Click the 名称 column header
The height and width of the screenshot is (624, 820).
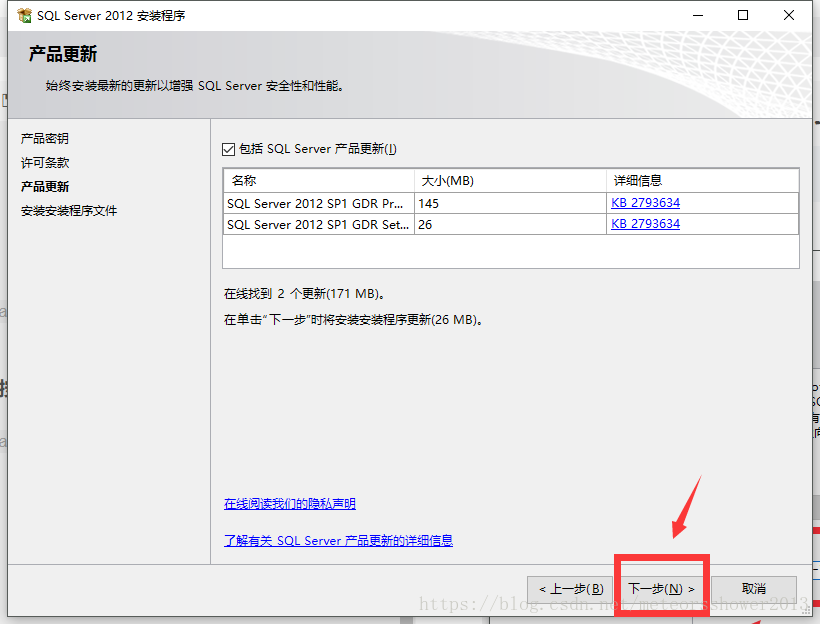(319, 181)
